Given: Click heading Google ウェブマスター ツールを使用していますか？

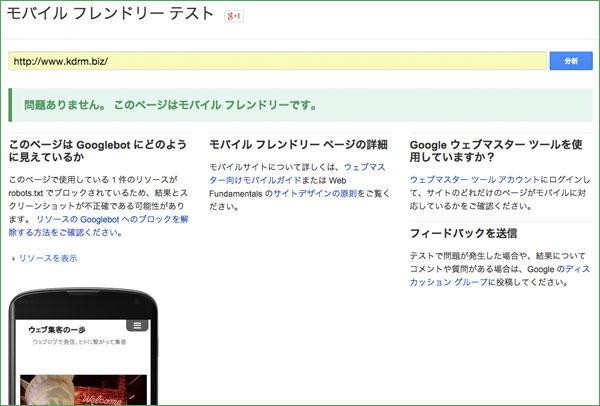Looking at the screenshot, I should tap(496, 151).
